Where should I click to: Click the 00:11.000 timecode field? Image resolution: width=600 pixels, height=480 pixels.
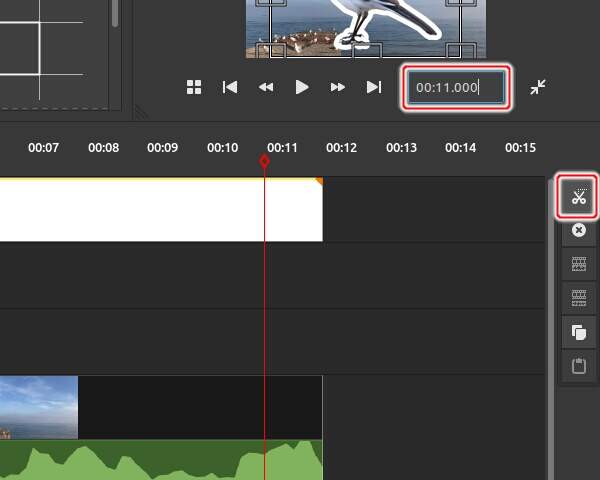pos(457,88)
